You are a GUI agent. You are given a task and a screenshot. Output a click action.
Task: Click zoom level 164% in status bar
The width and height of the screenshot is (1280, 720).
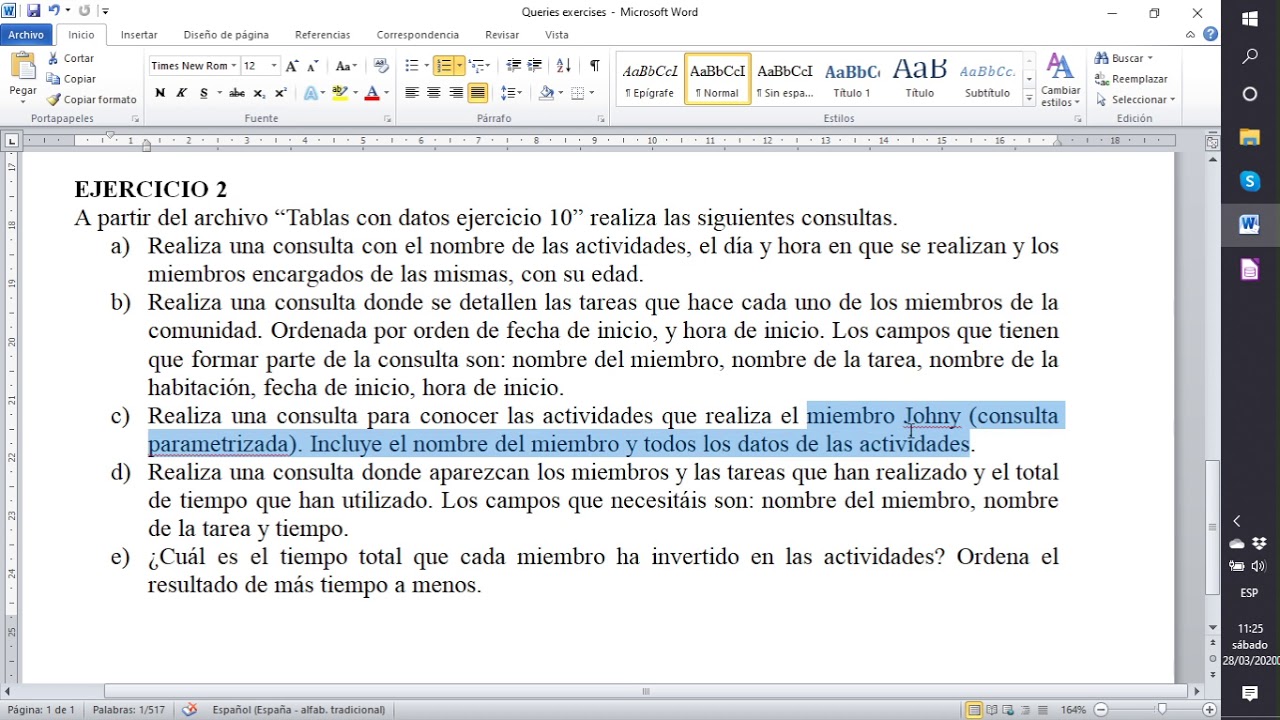[1074, 710]
